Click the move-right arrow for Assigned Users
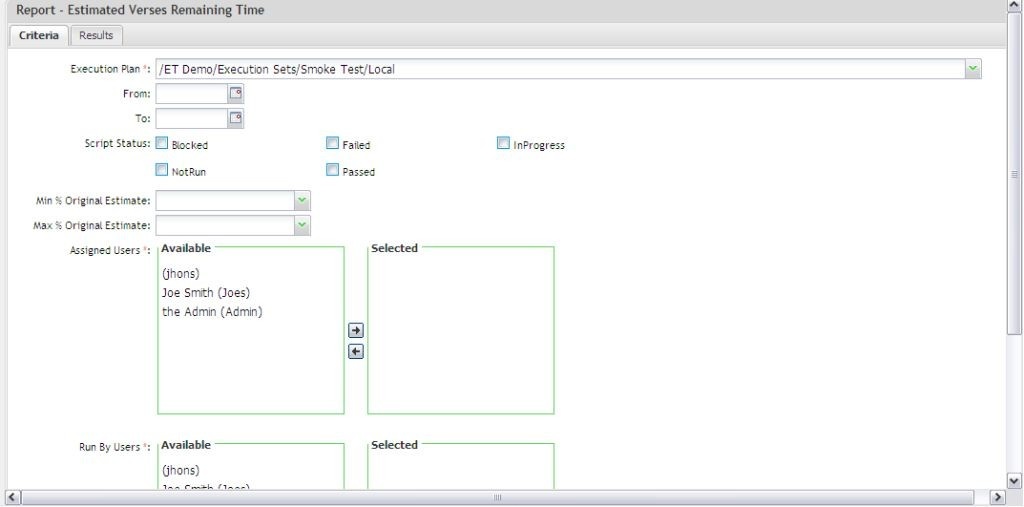This screenshot has width=1024, height=507. [355, 330]
